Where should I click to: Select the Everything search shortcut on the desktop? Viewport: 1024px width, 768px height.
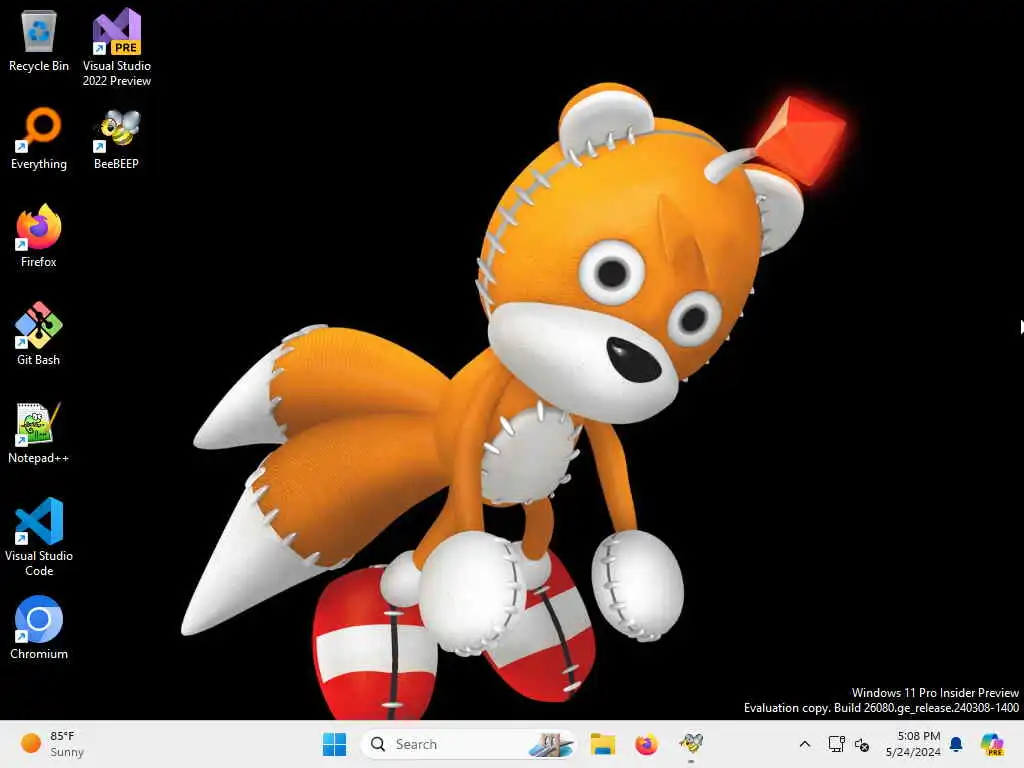39,138
